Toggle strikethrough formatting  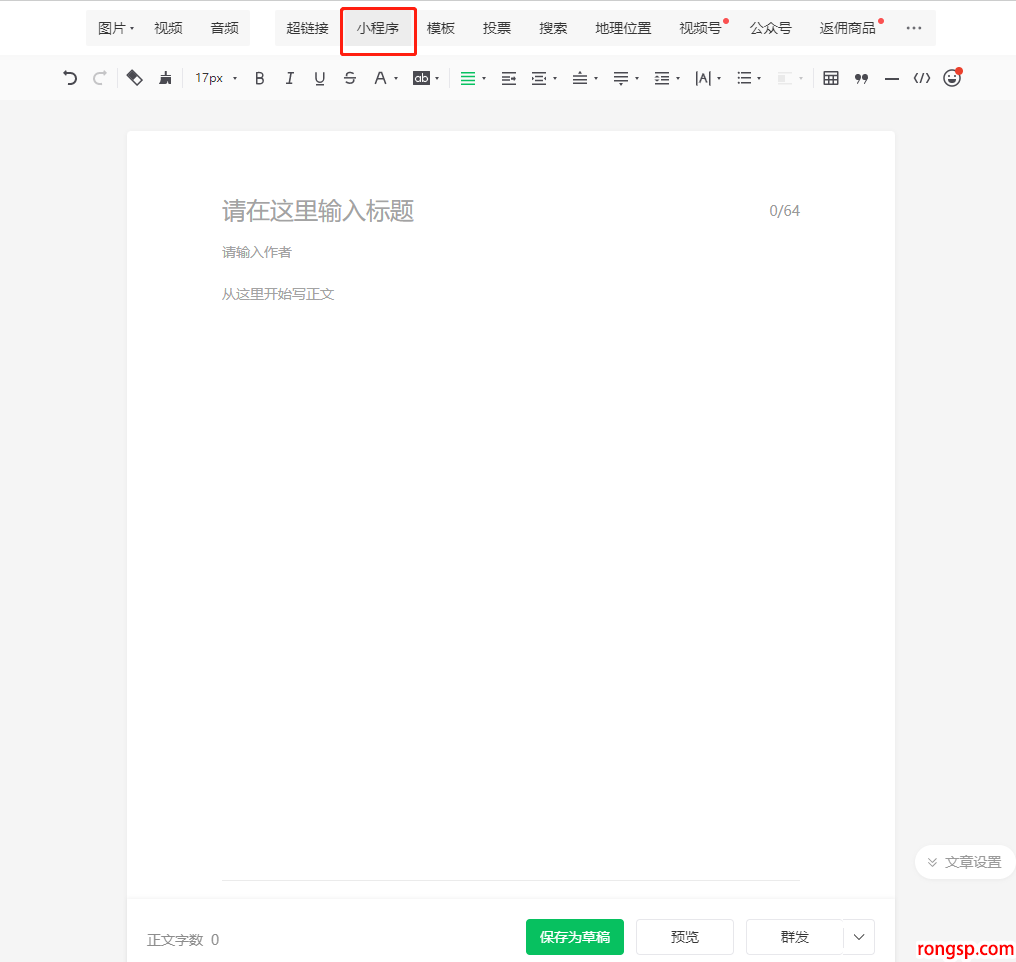350,78
